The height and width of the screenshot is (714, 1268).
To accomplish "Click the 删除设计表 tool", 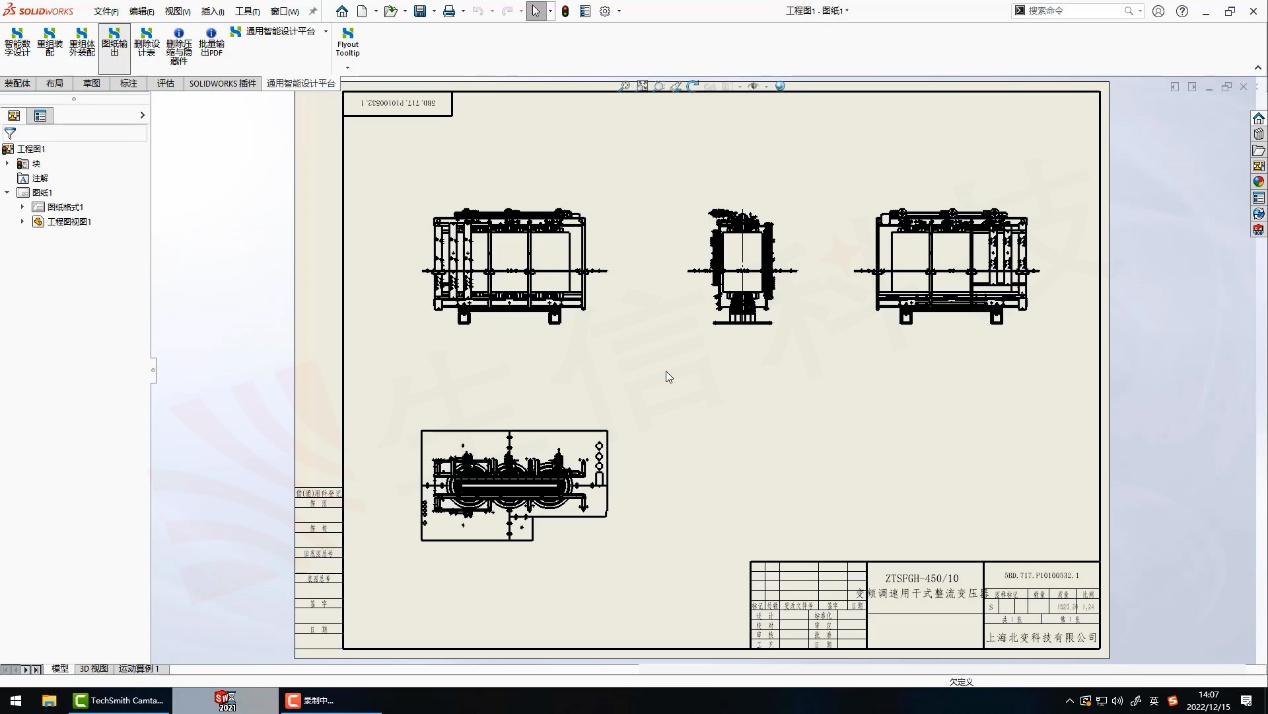I will tap(146, 42).
